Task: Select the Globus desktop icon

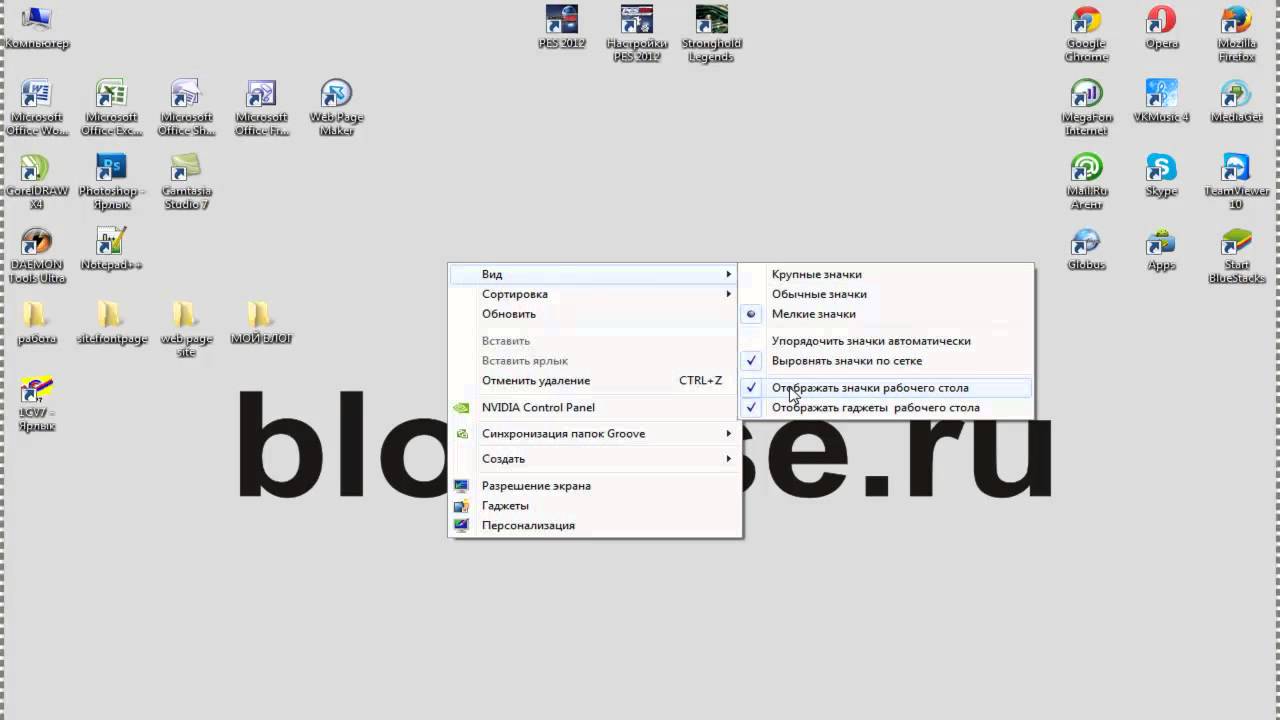Action: click(1086, 250)
